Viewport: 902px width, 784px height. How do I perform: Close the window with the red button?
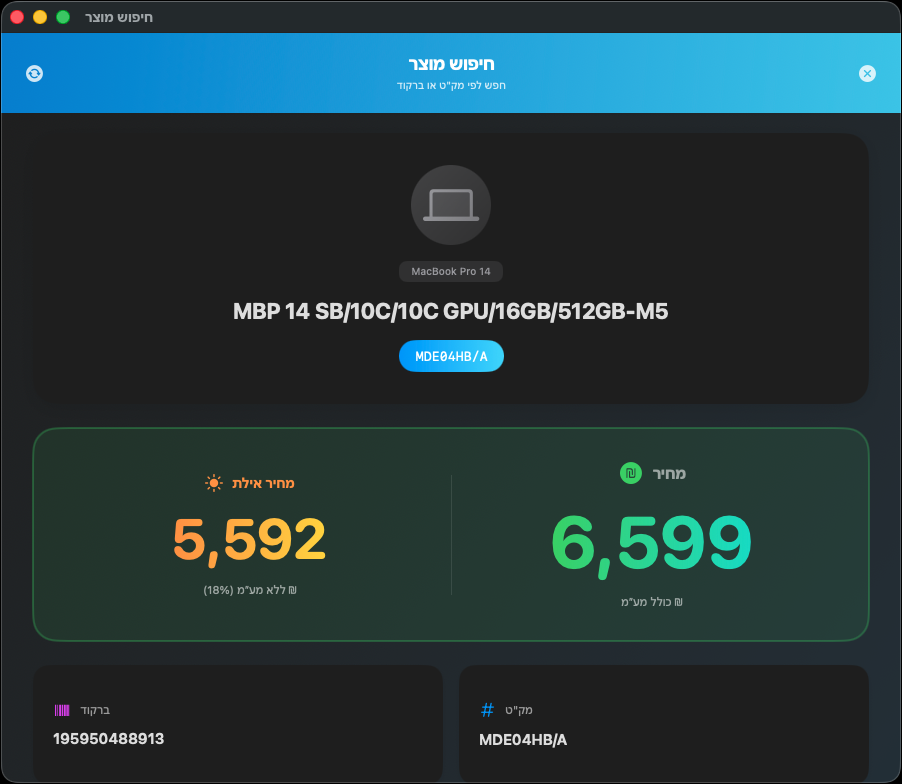pyautogui.click(x=17, y=17)
